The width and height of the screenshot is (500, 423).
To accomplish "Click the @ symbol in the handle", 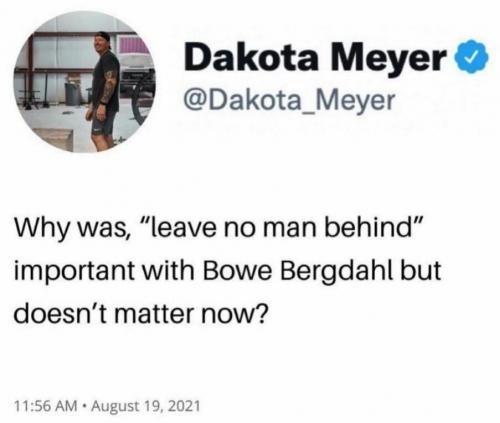I will pyautogui.click(x=194, y=101).
